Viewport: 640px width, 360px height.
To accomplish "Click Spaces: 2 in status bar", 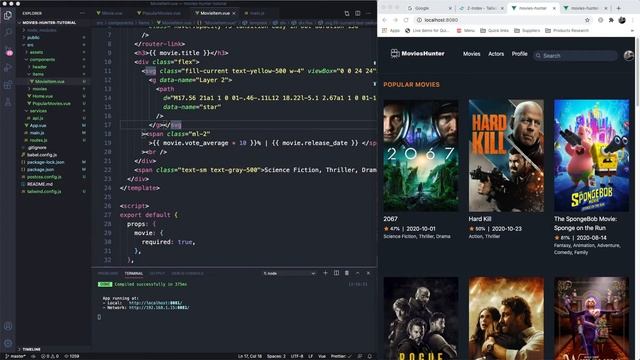I will point(276,356).
